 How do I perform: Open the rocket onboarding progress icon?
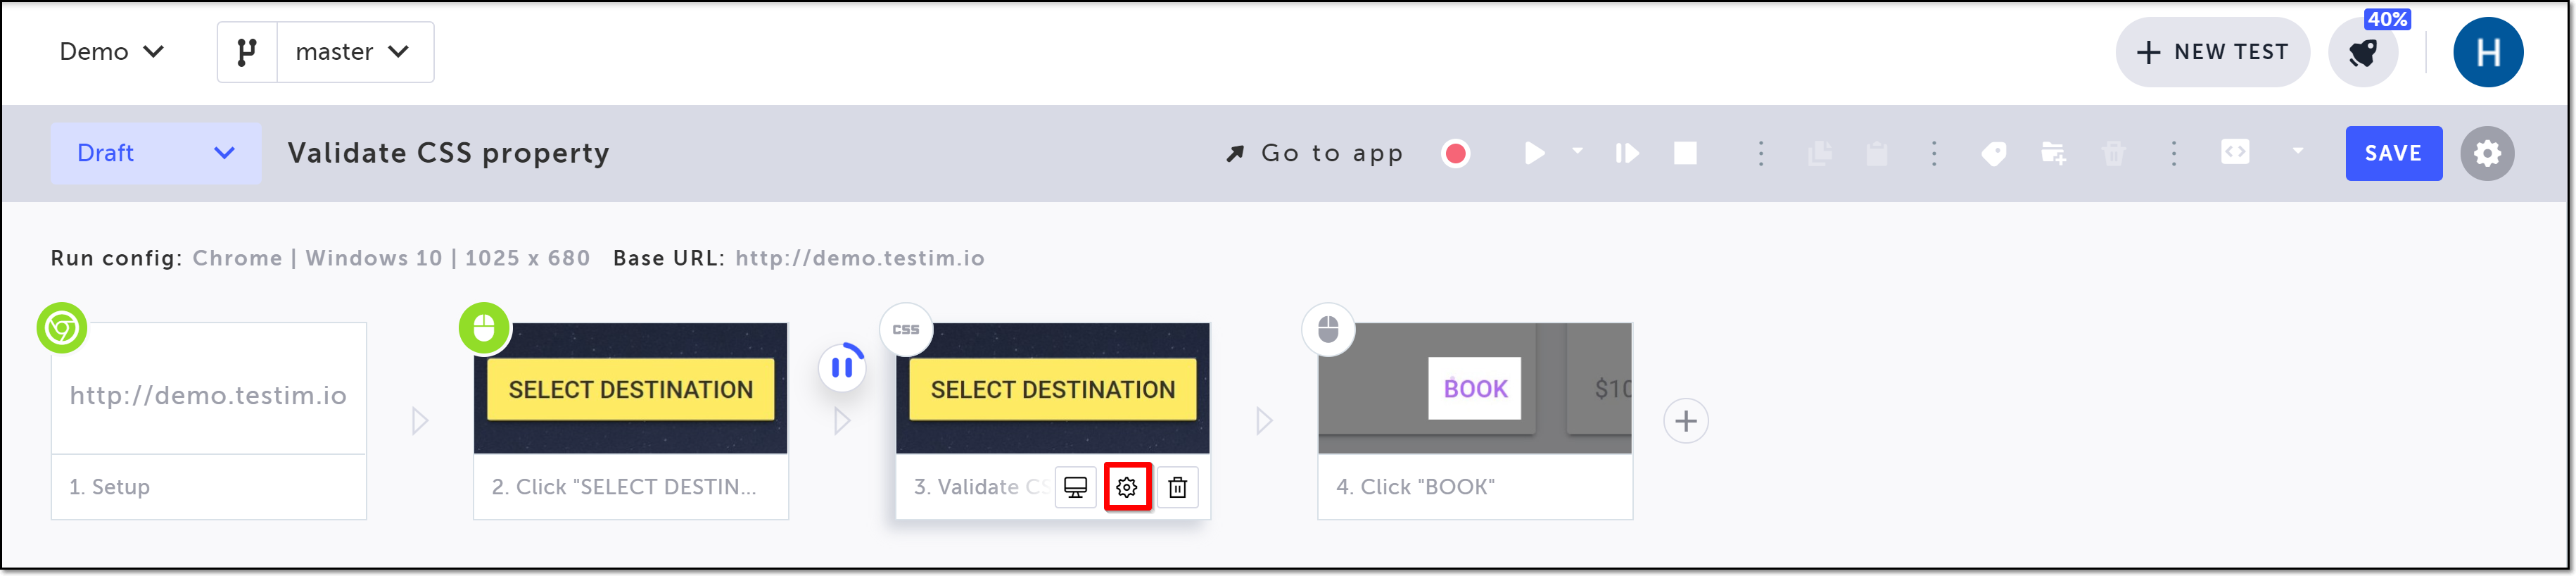click(x=2364, y=52)
